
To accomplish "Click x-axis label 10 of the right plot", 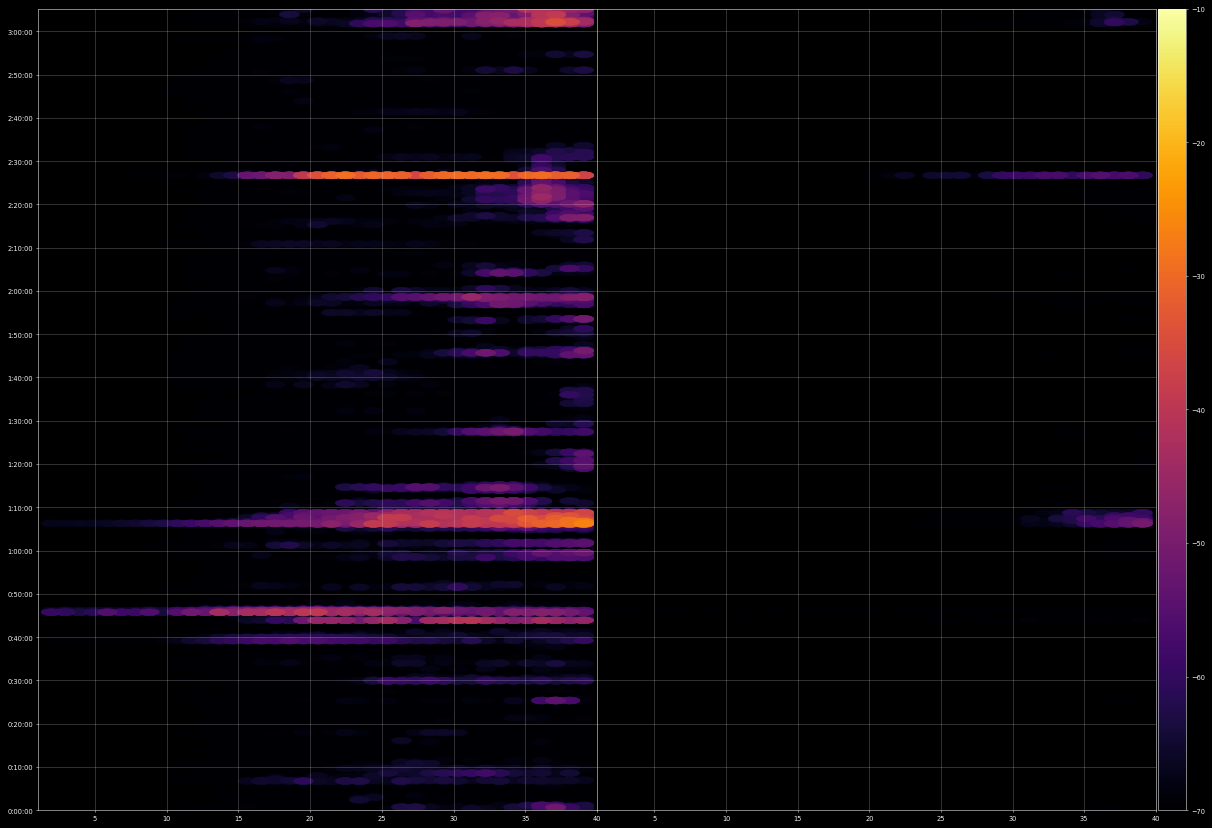I will [726, 819].
